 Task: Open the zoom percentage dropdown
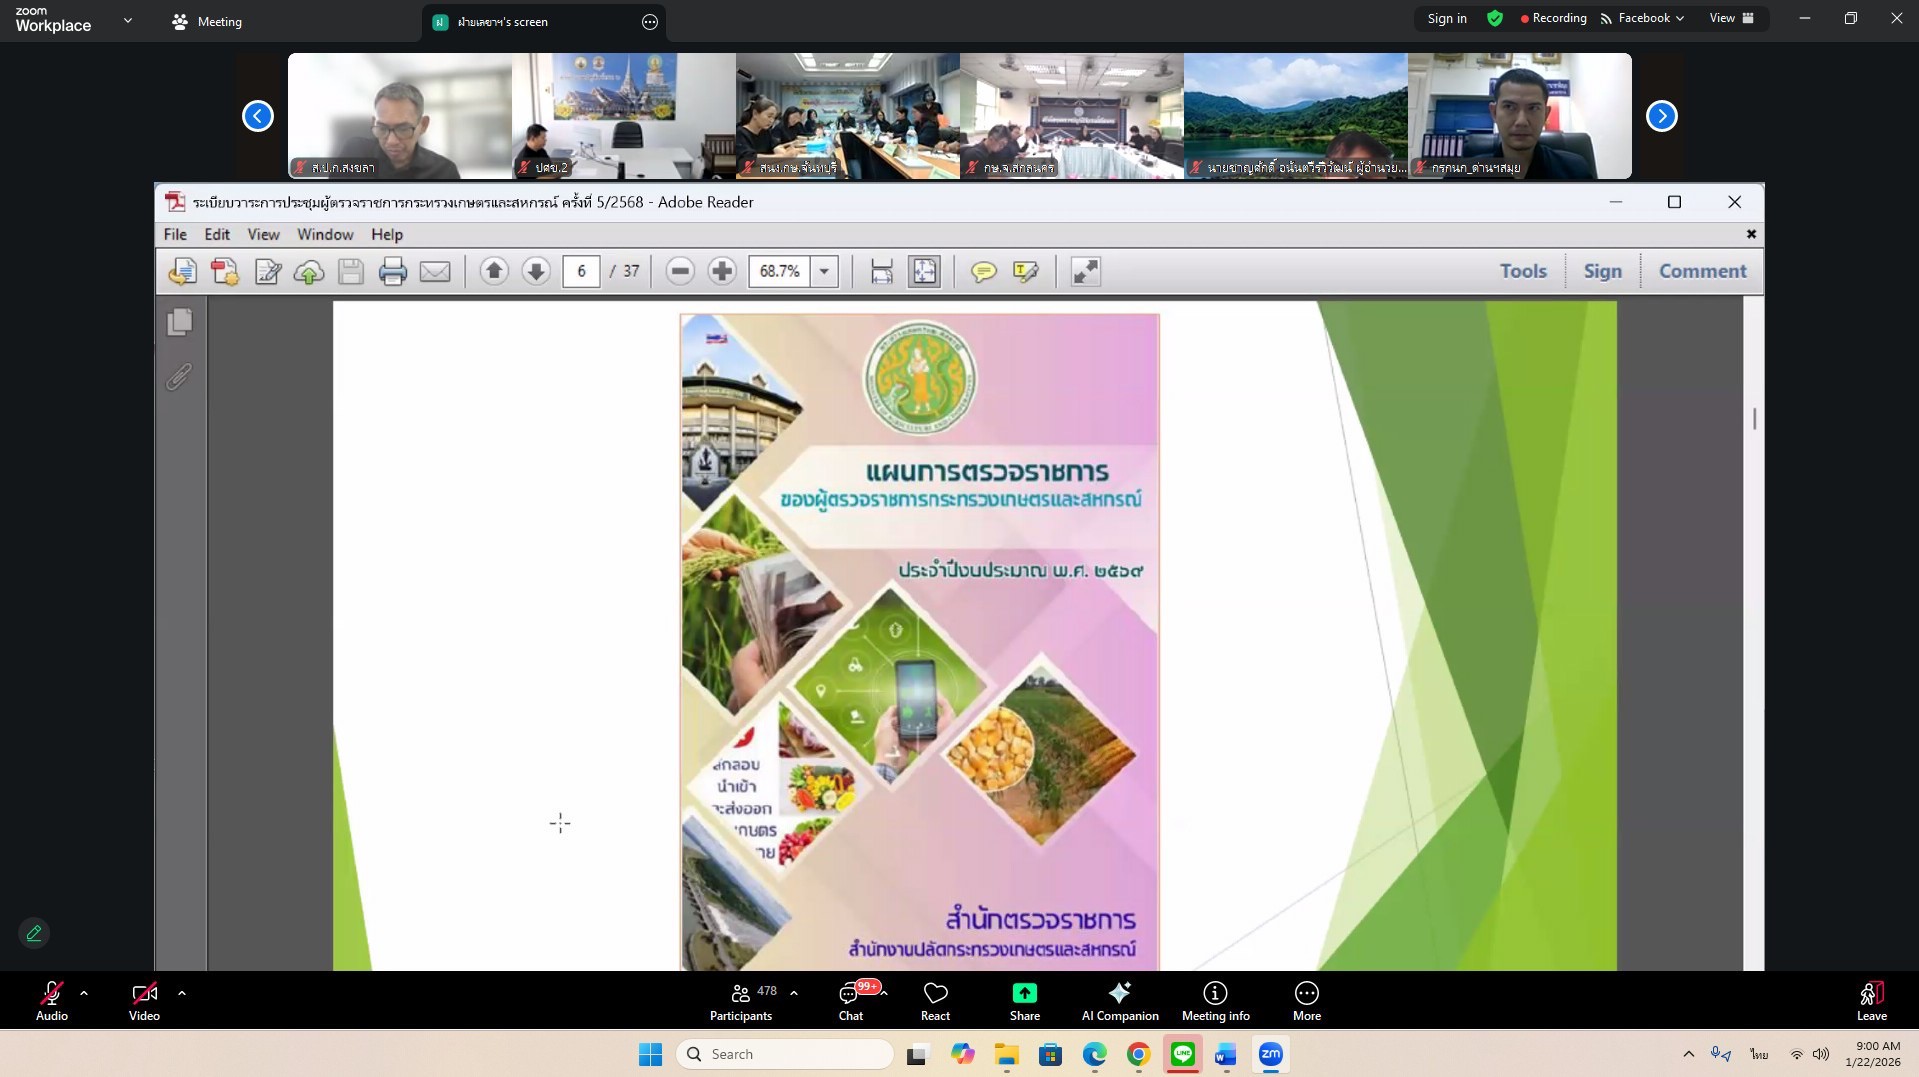(823, 271)
